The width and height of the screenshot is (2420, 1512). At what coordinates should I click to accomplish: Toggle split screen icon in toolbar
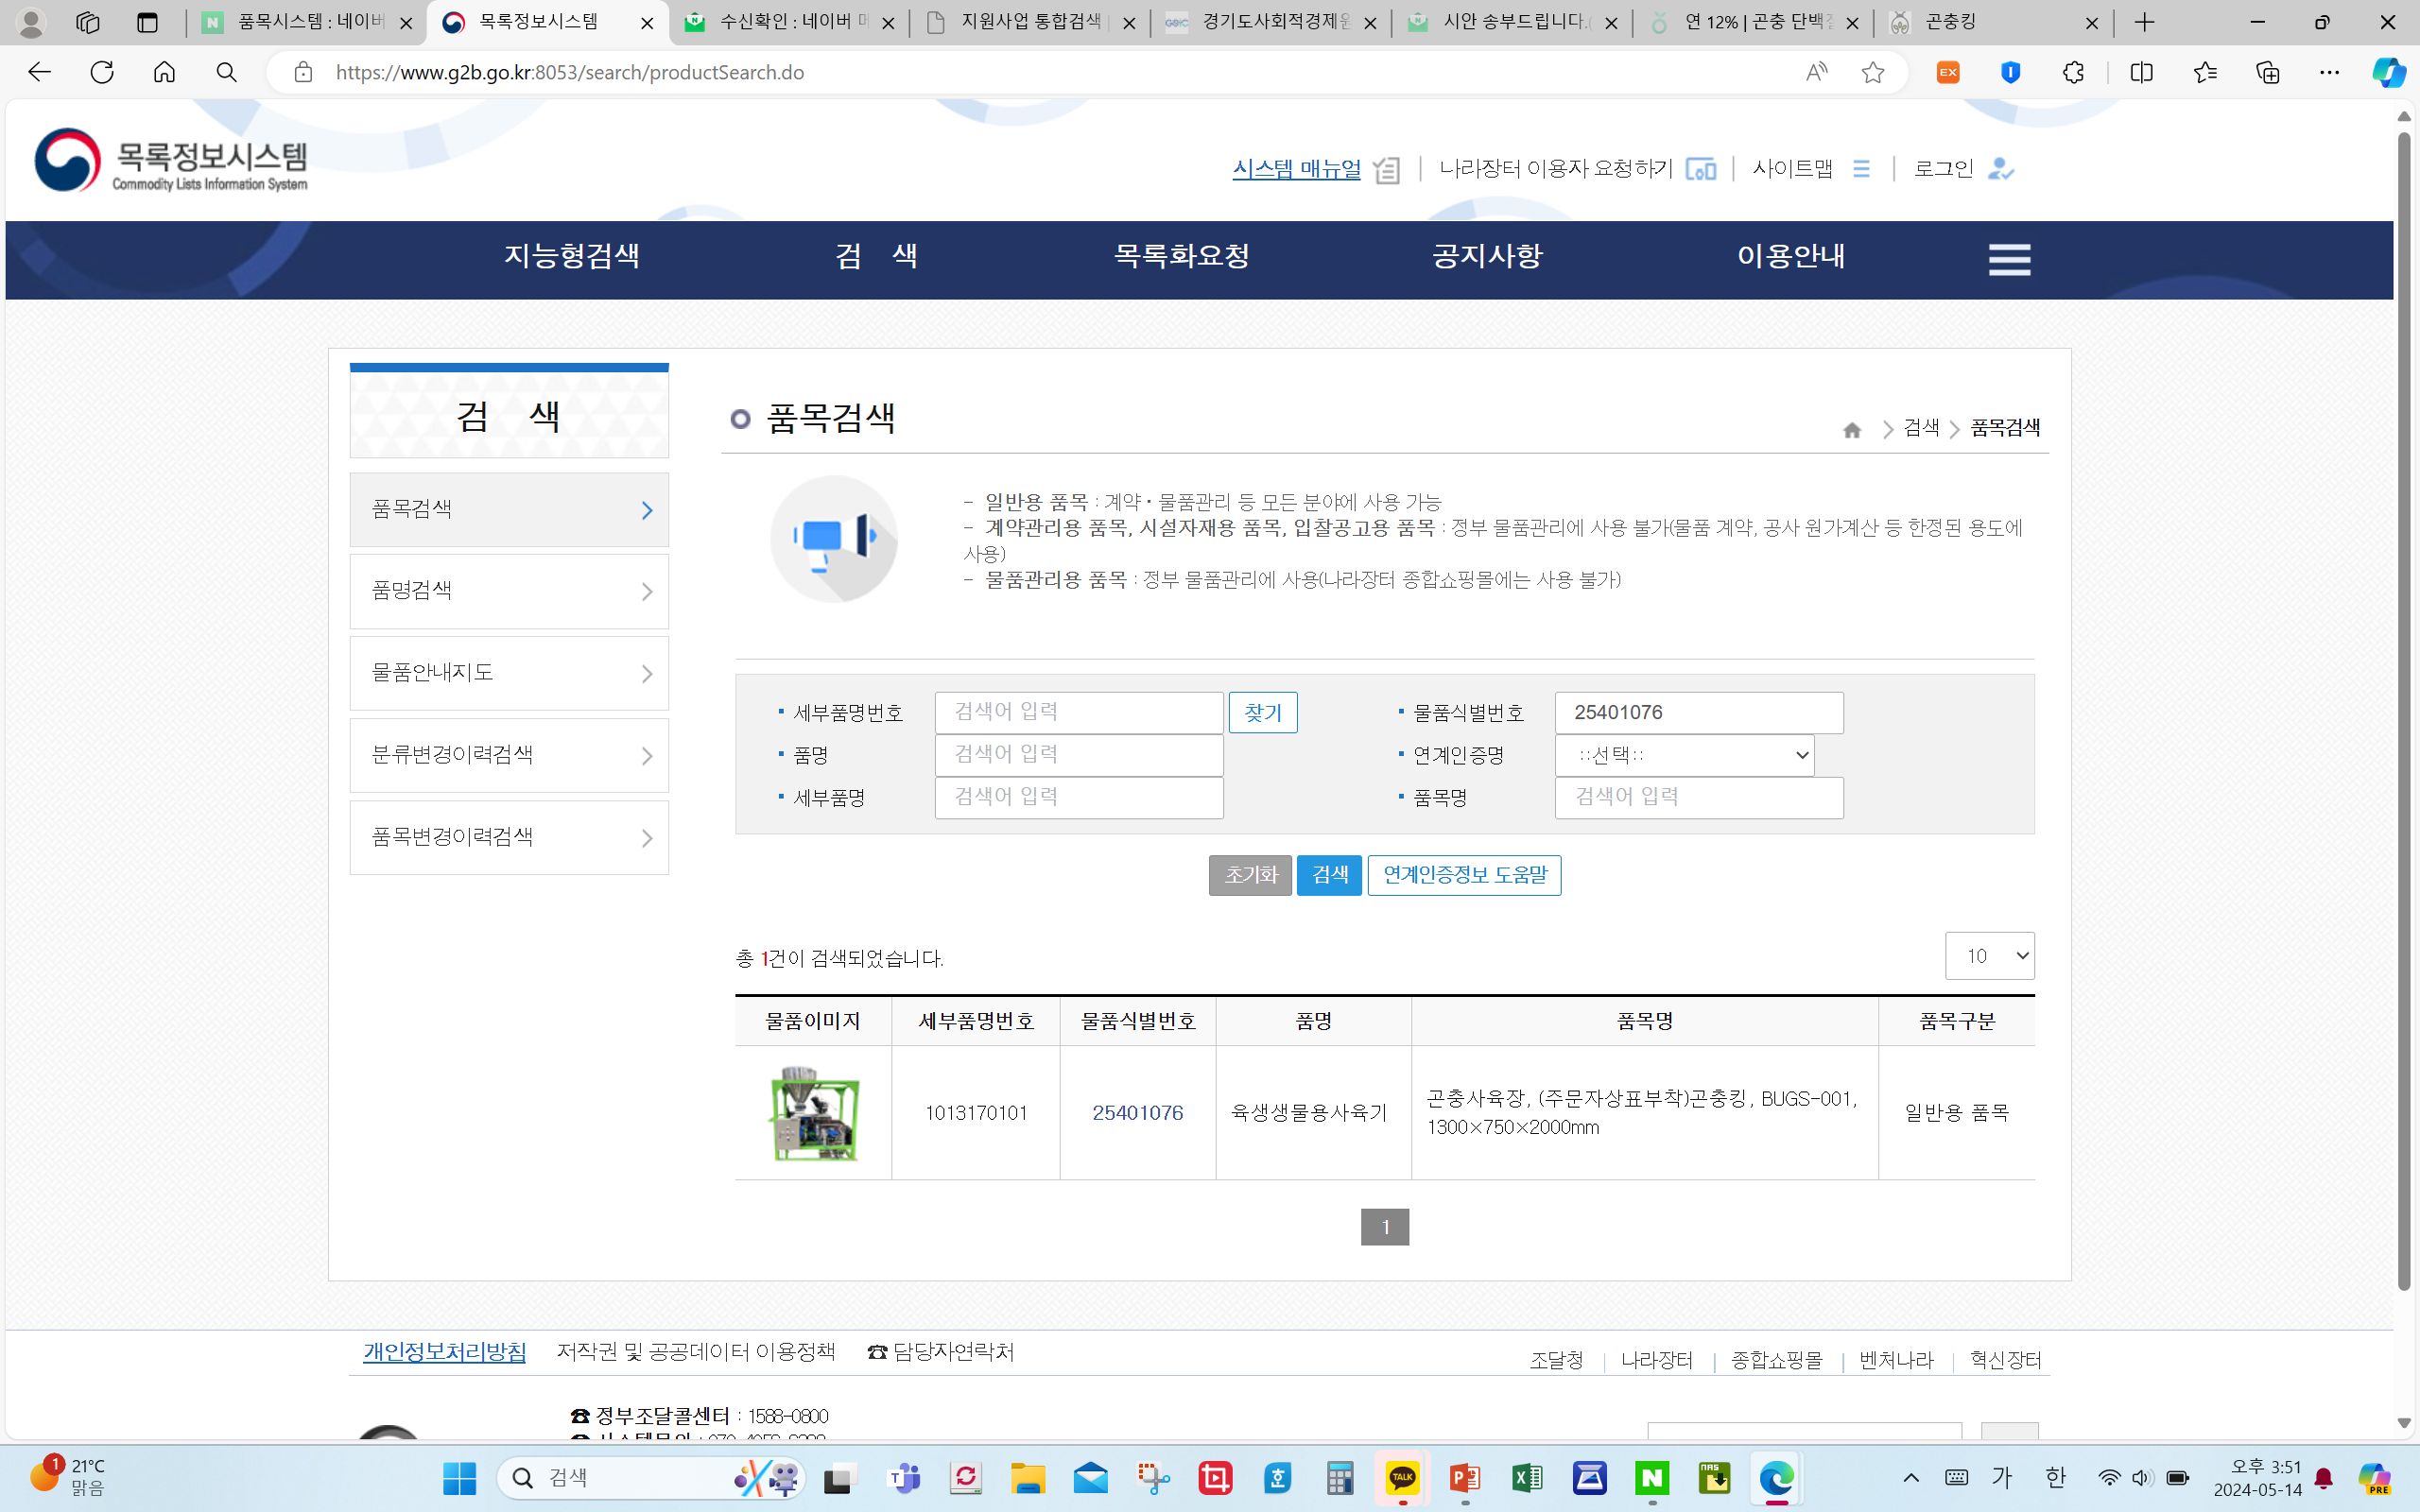tap(2141, 72)
